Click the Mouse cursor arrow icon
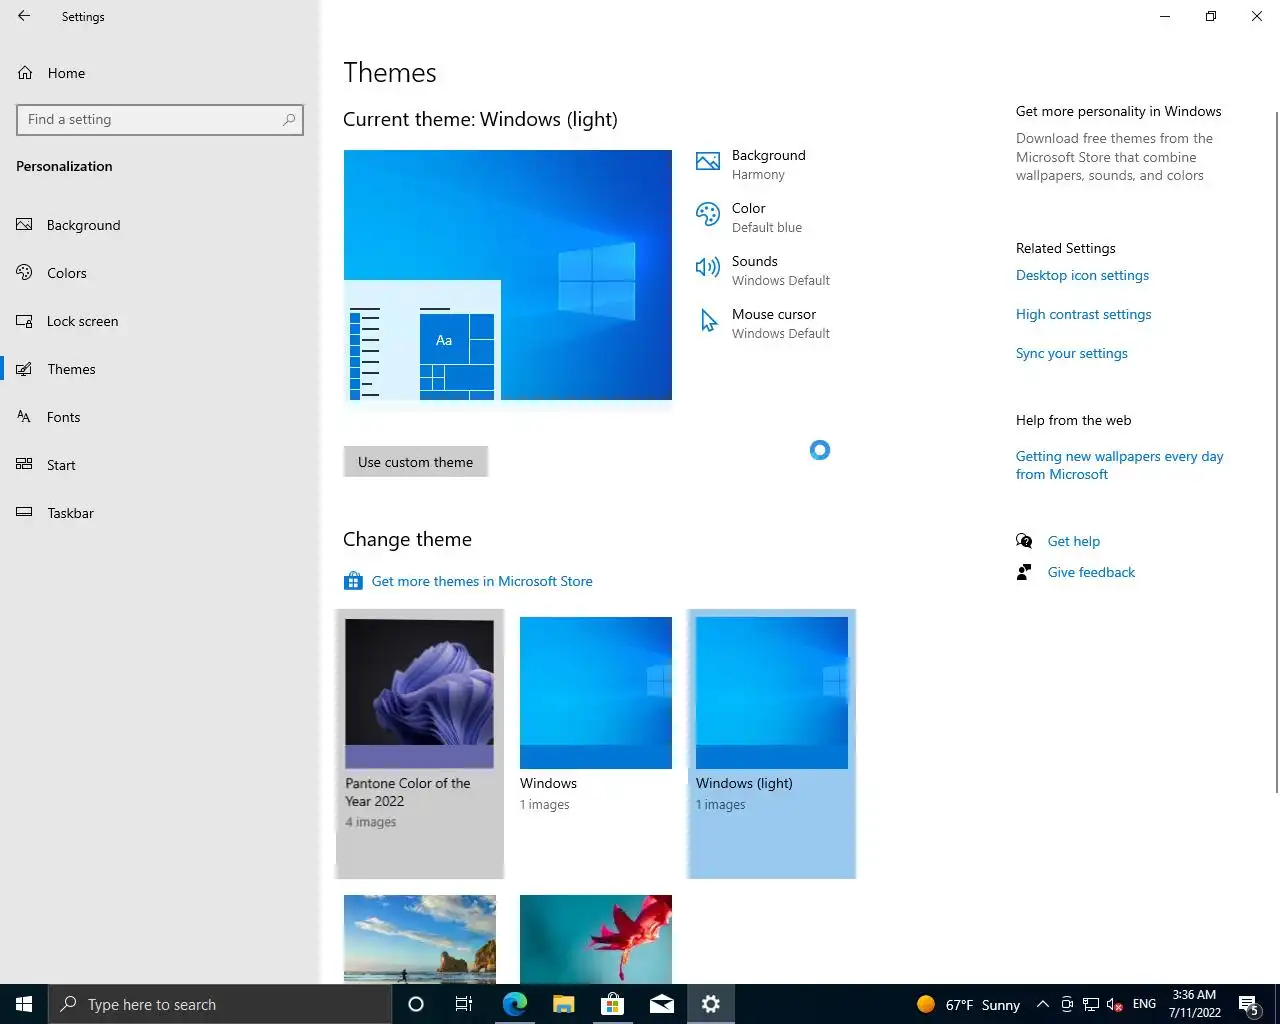This screenshot has width=1280, height=1024. click(x=708, y=320)
